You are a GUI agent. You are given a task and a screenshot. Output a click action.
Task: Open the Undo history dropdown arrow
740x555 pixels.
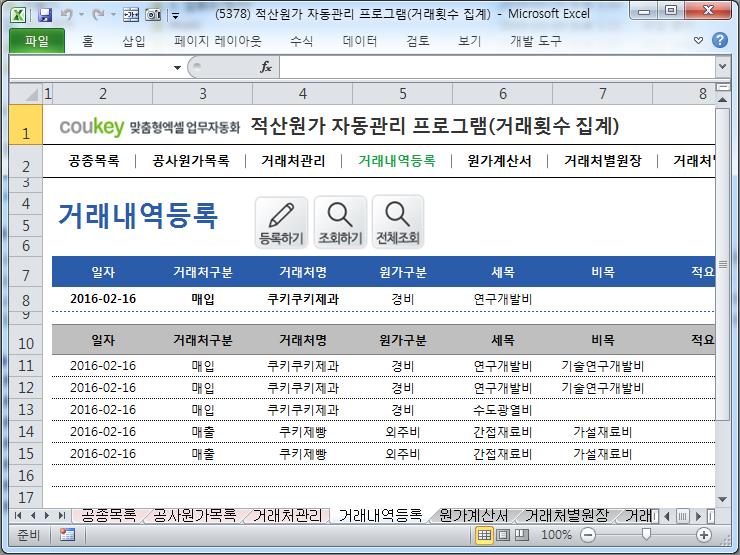[x=81, y=15]
